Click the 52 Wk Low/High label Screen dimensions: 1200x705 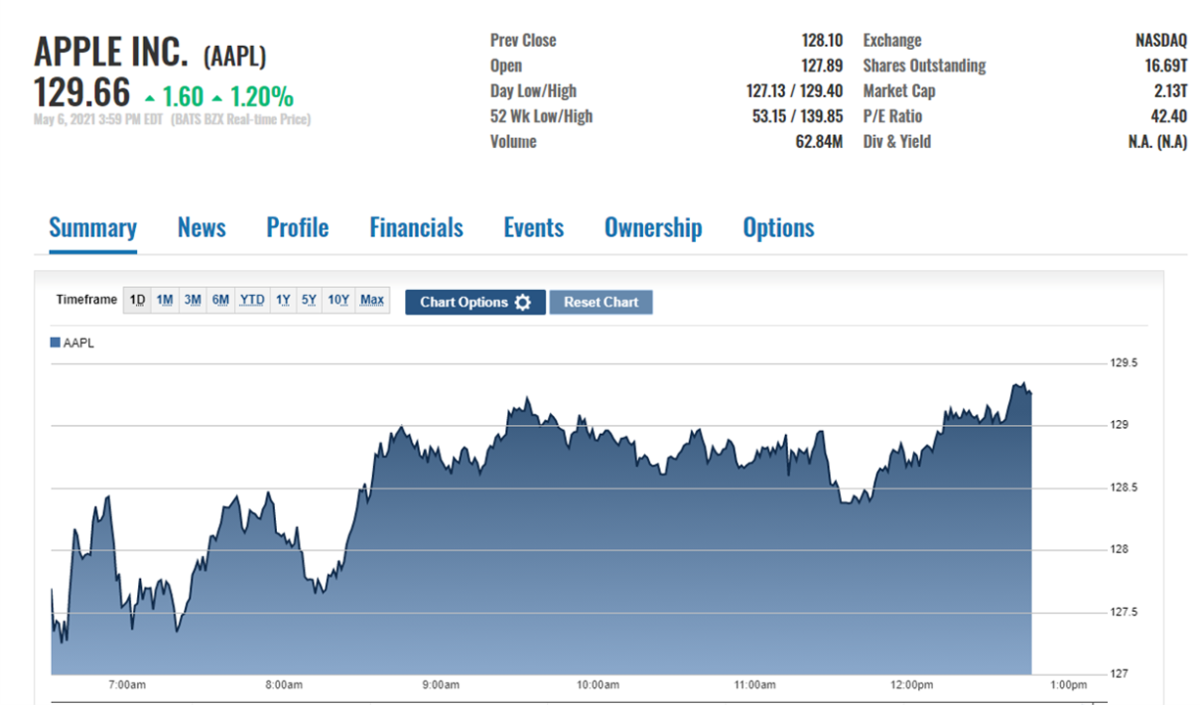pyautogui.click(x=541, y=116)
